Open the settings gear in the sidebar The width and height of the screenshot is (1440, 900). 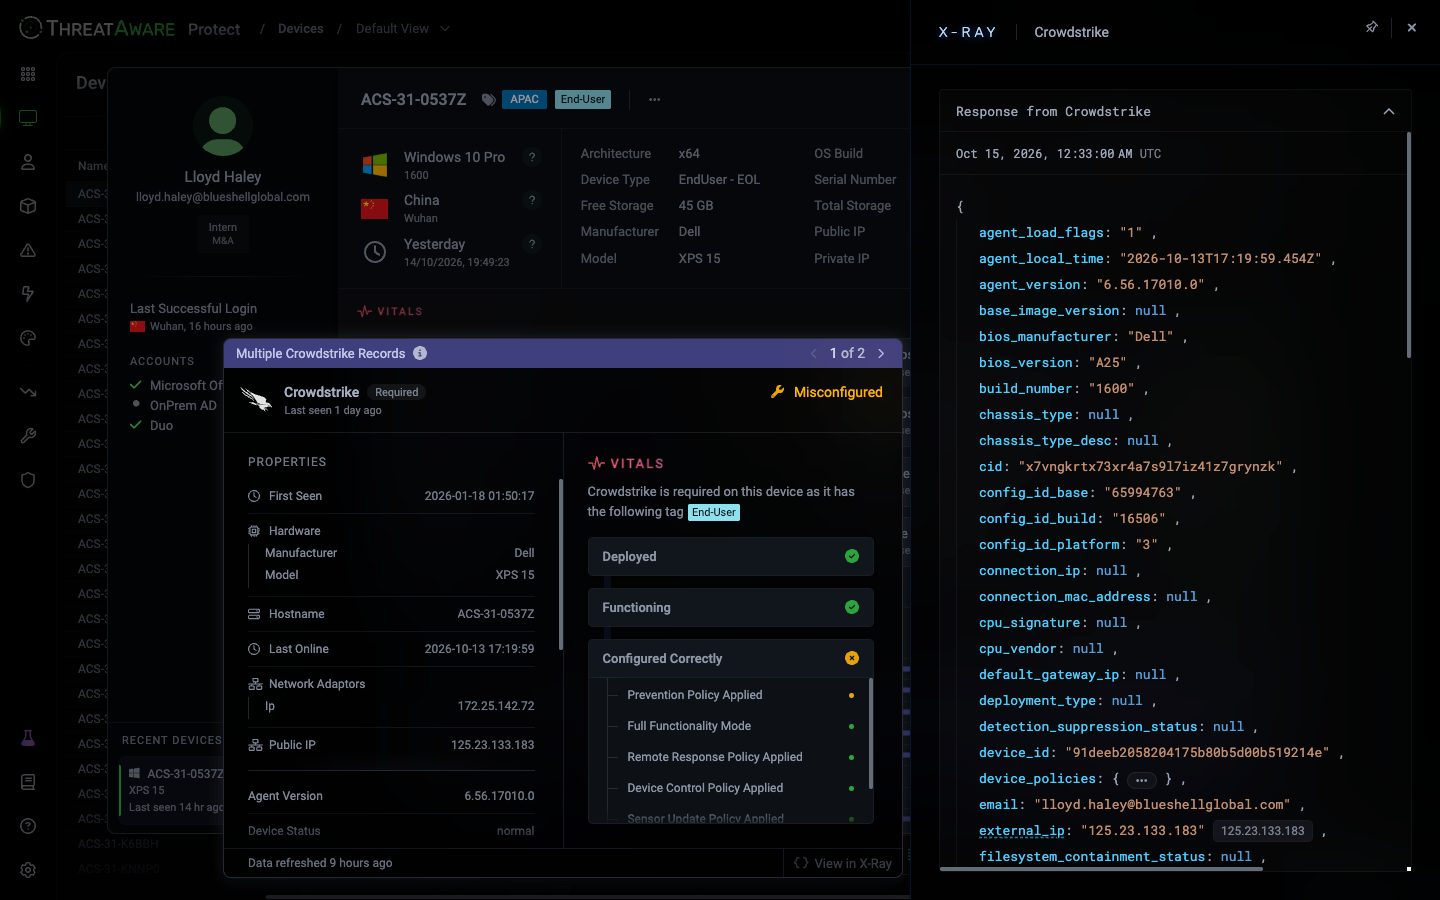(28, 870)
